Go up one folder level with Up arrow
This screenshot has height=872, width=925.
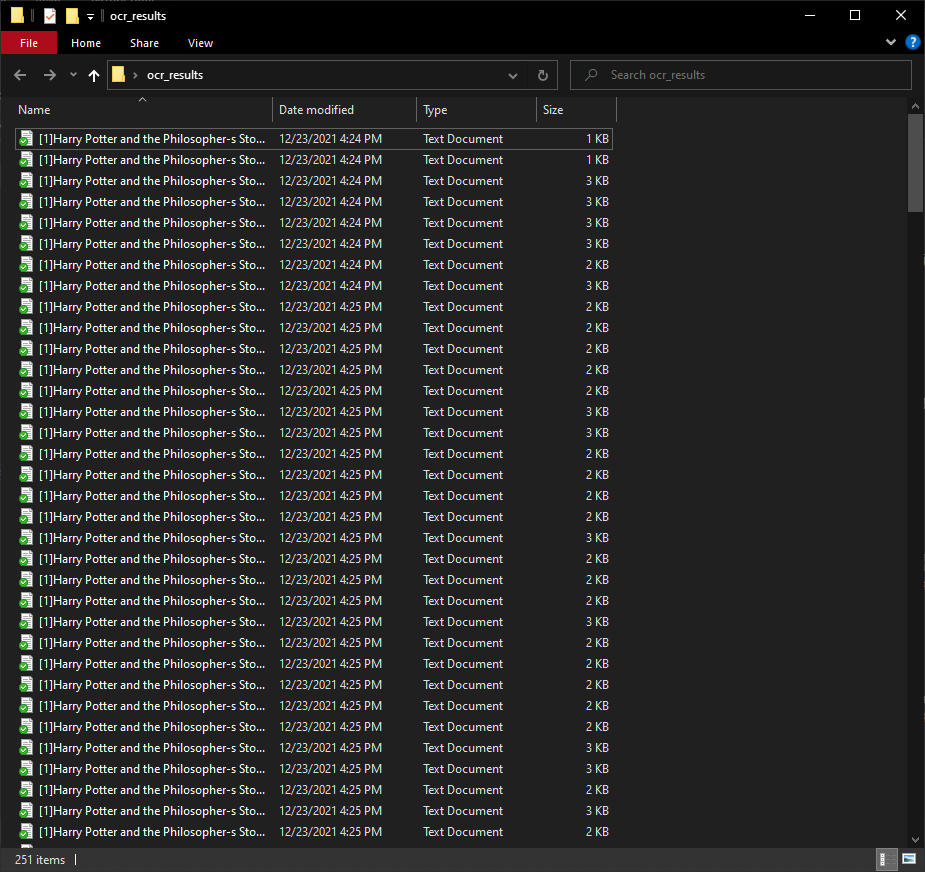point(94,75)
